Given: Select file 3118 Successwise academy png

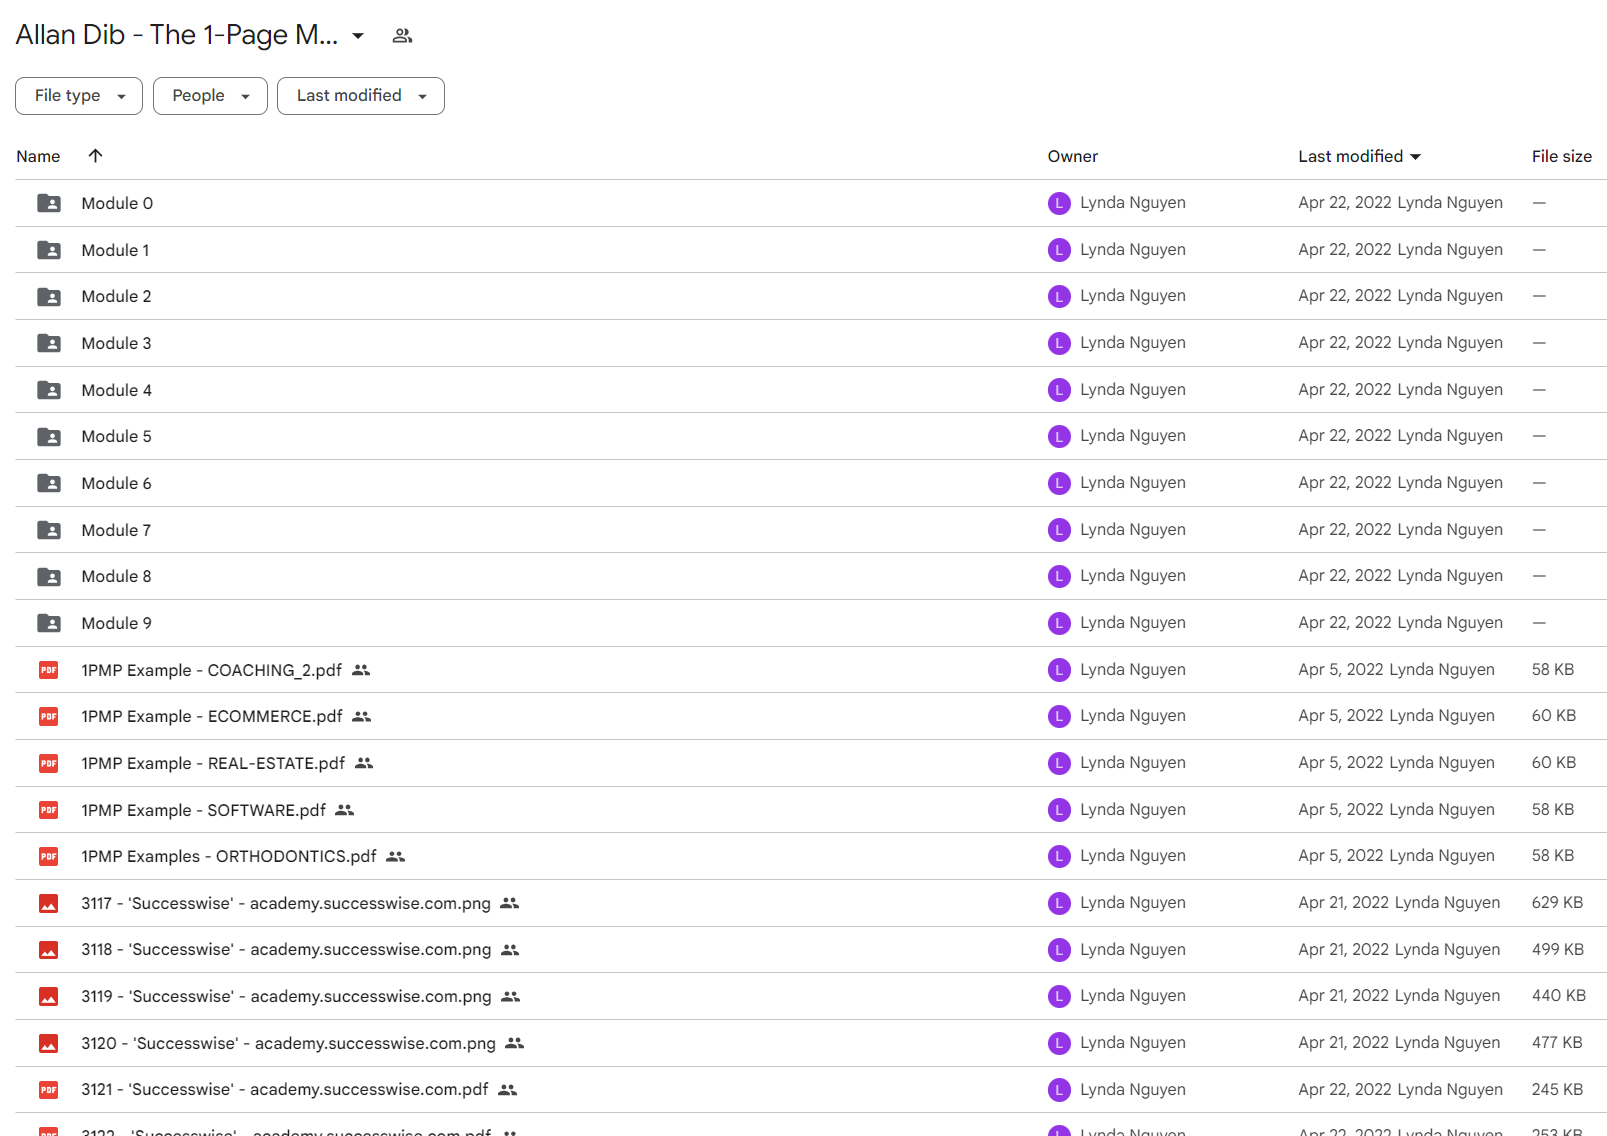Looking at the screenshot, I should pos(286,950).
